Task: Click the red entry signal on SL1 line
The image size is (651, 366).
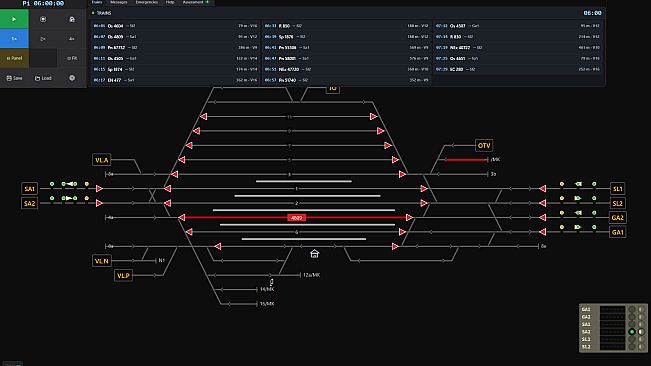Action: click(x=543, y=189)
